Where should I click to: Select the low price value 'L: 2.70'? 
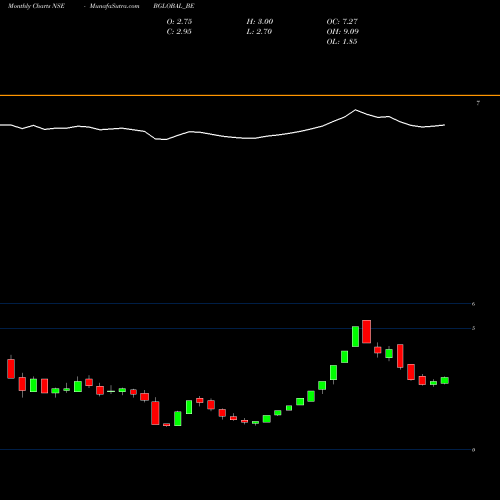point(259,32)
